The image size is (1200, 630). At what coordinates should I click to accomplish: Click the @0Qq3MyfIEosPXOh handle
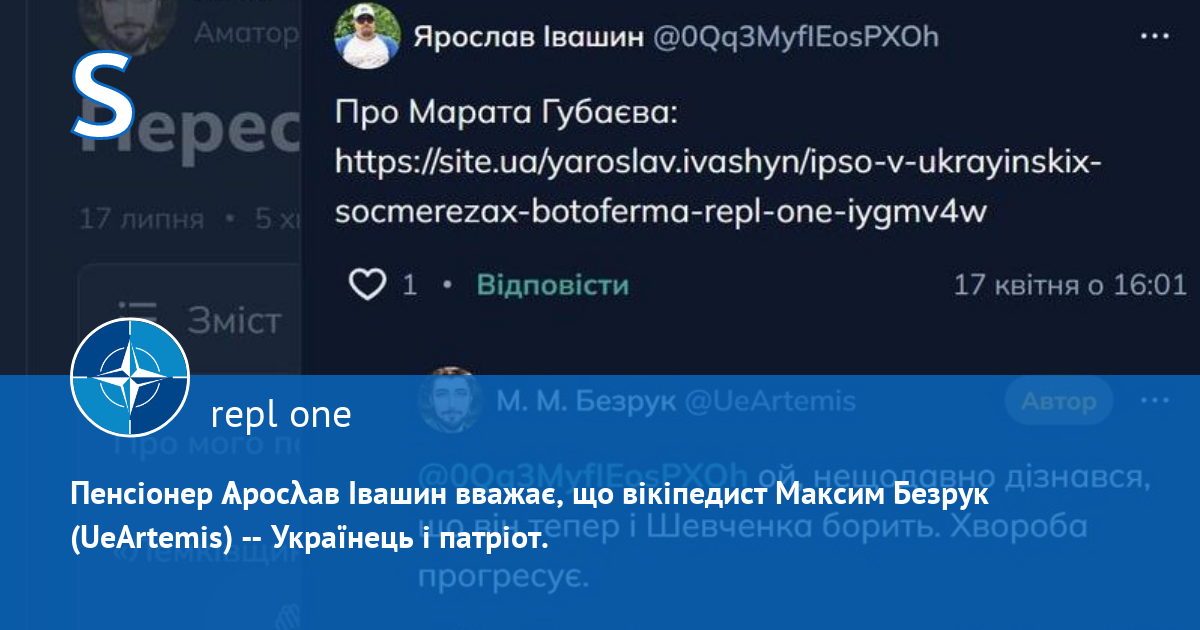(x=796, y=38)
